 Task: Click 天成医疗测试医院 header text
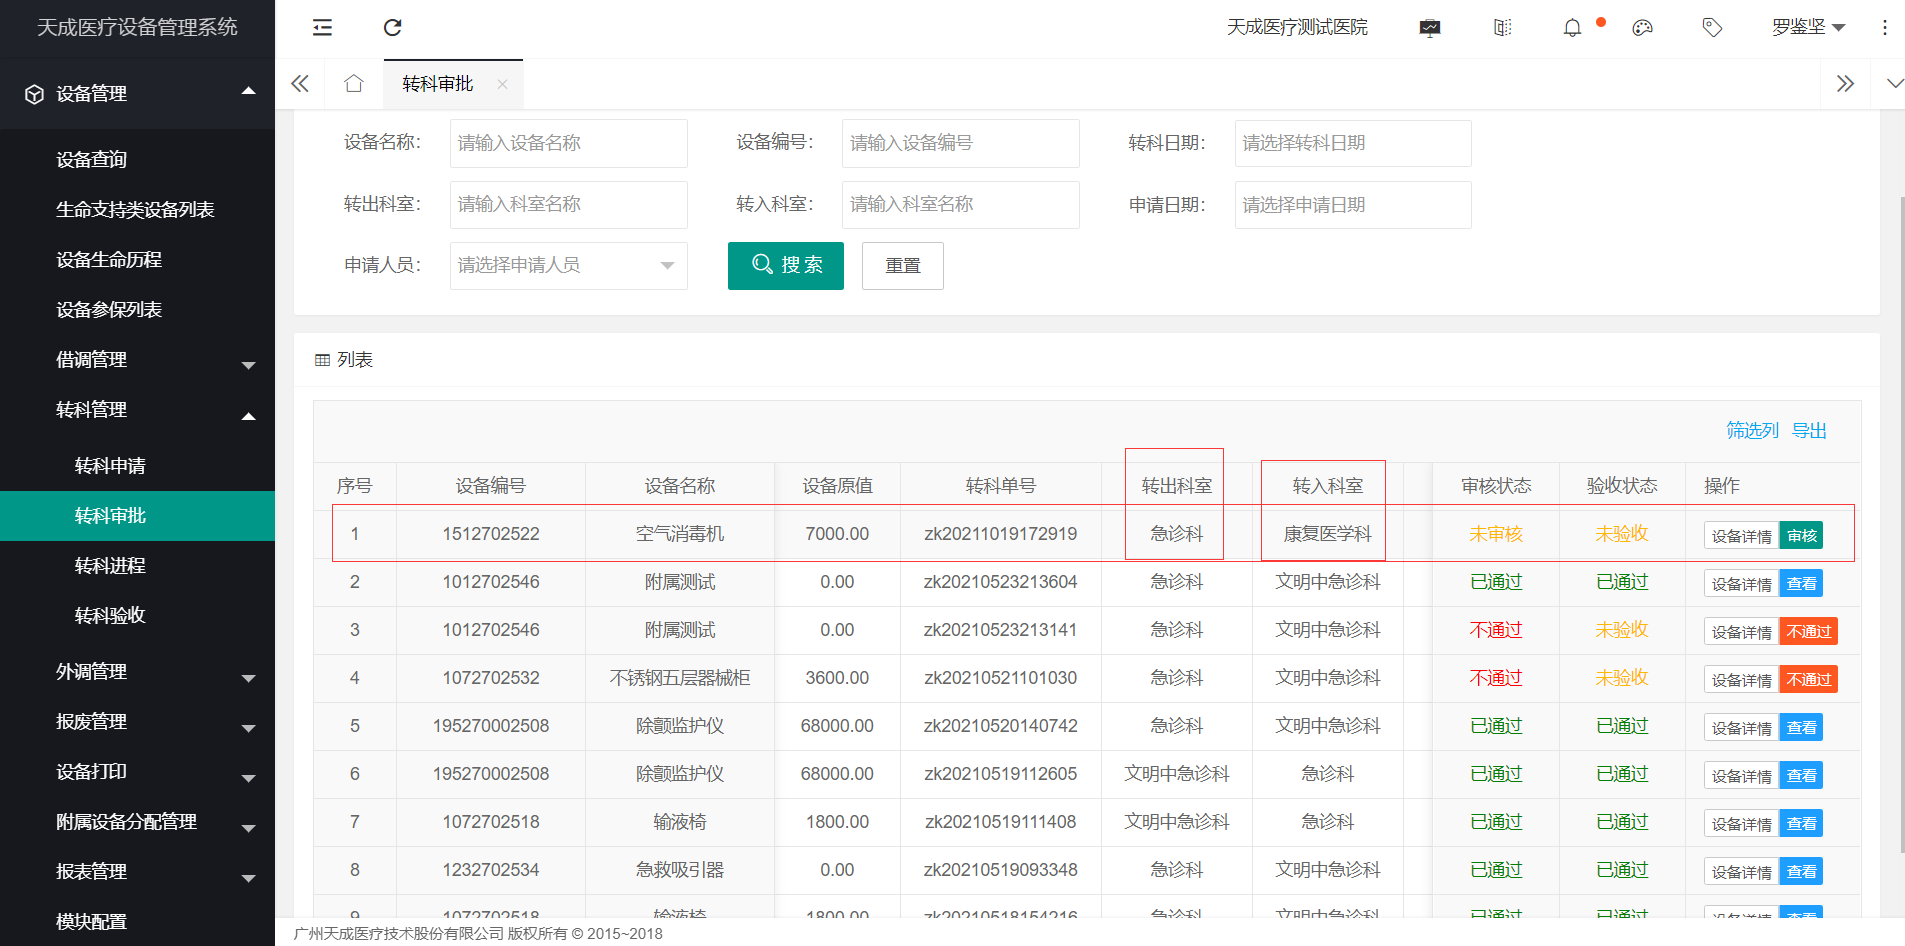[x=1297, y=28]
